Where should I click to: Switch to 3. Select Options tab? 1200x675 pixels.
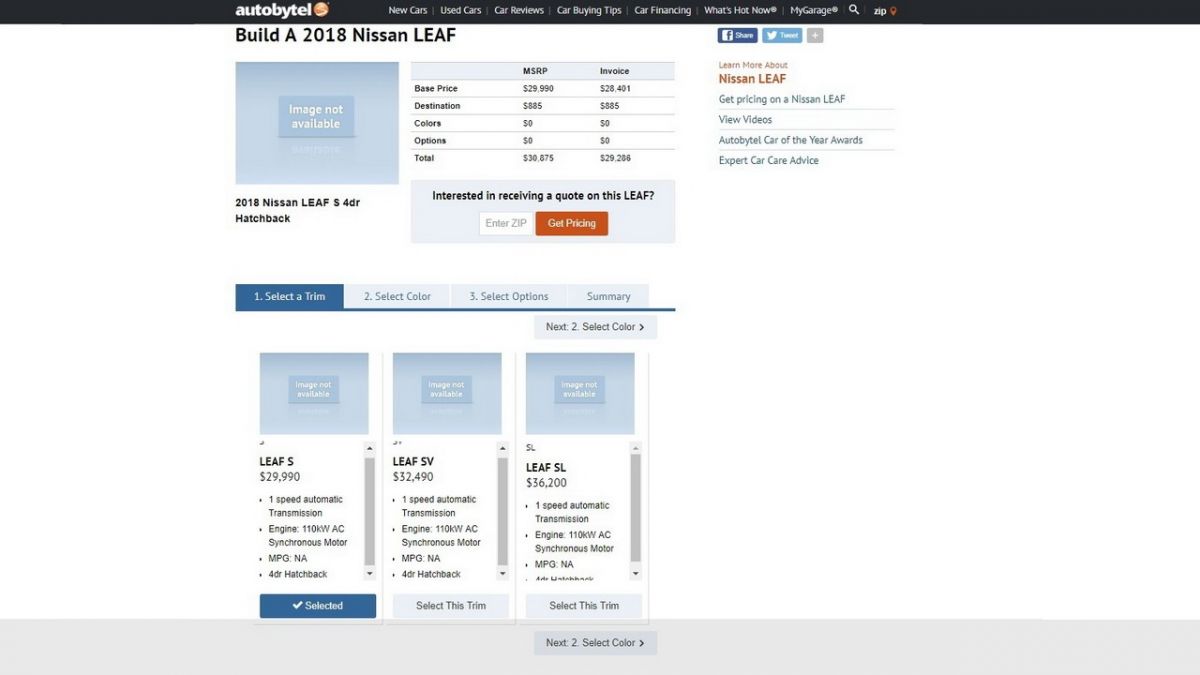click(x=509, y=296)
